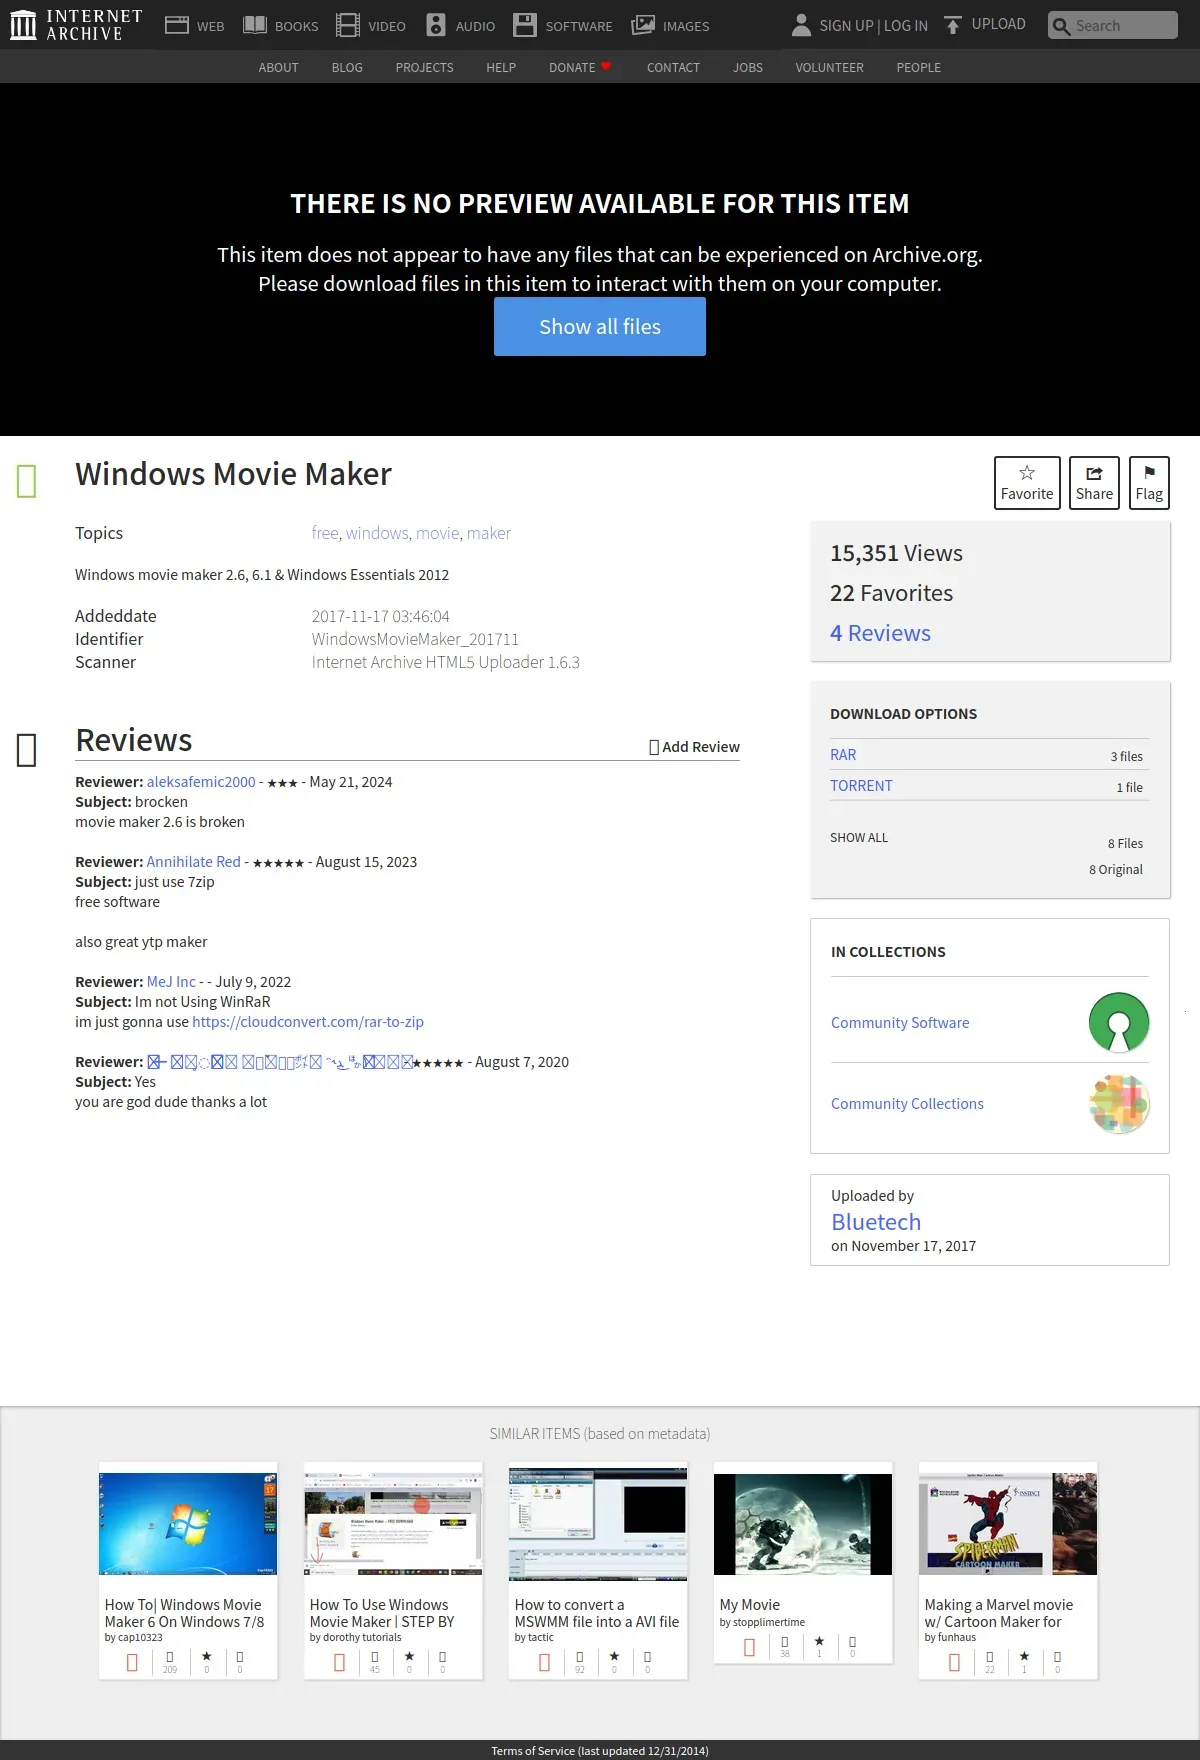This screenshot has height=1760, width=1200.
Task: Open the Help menu item
Action: [x=501, y=67]
